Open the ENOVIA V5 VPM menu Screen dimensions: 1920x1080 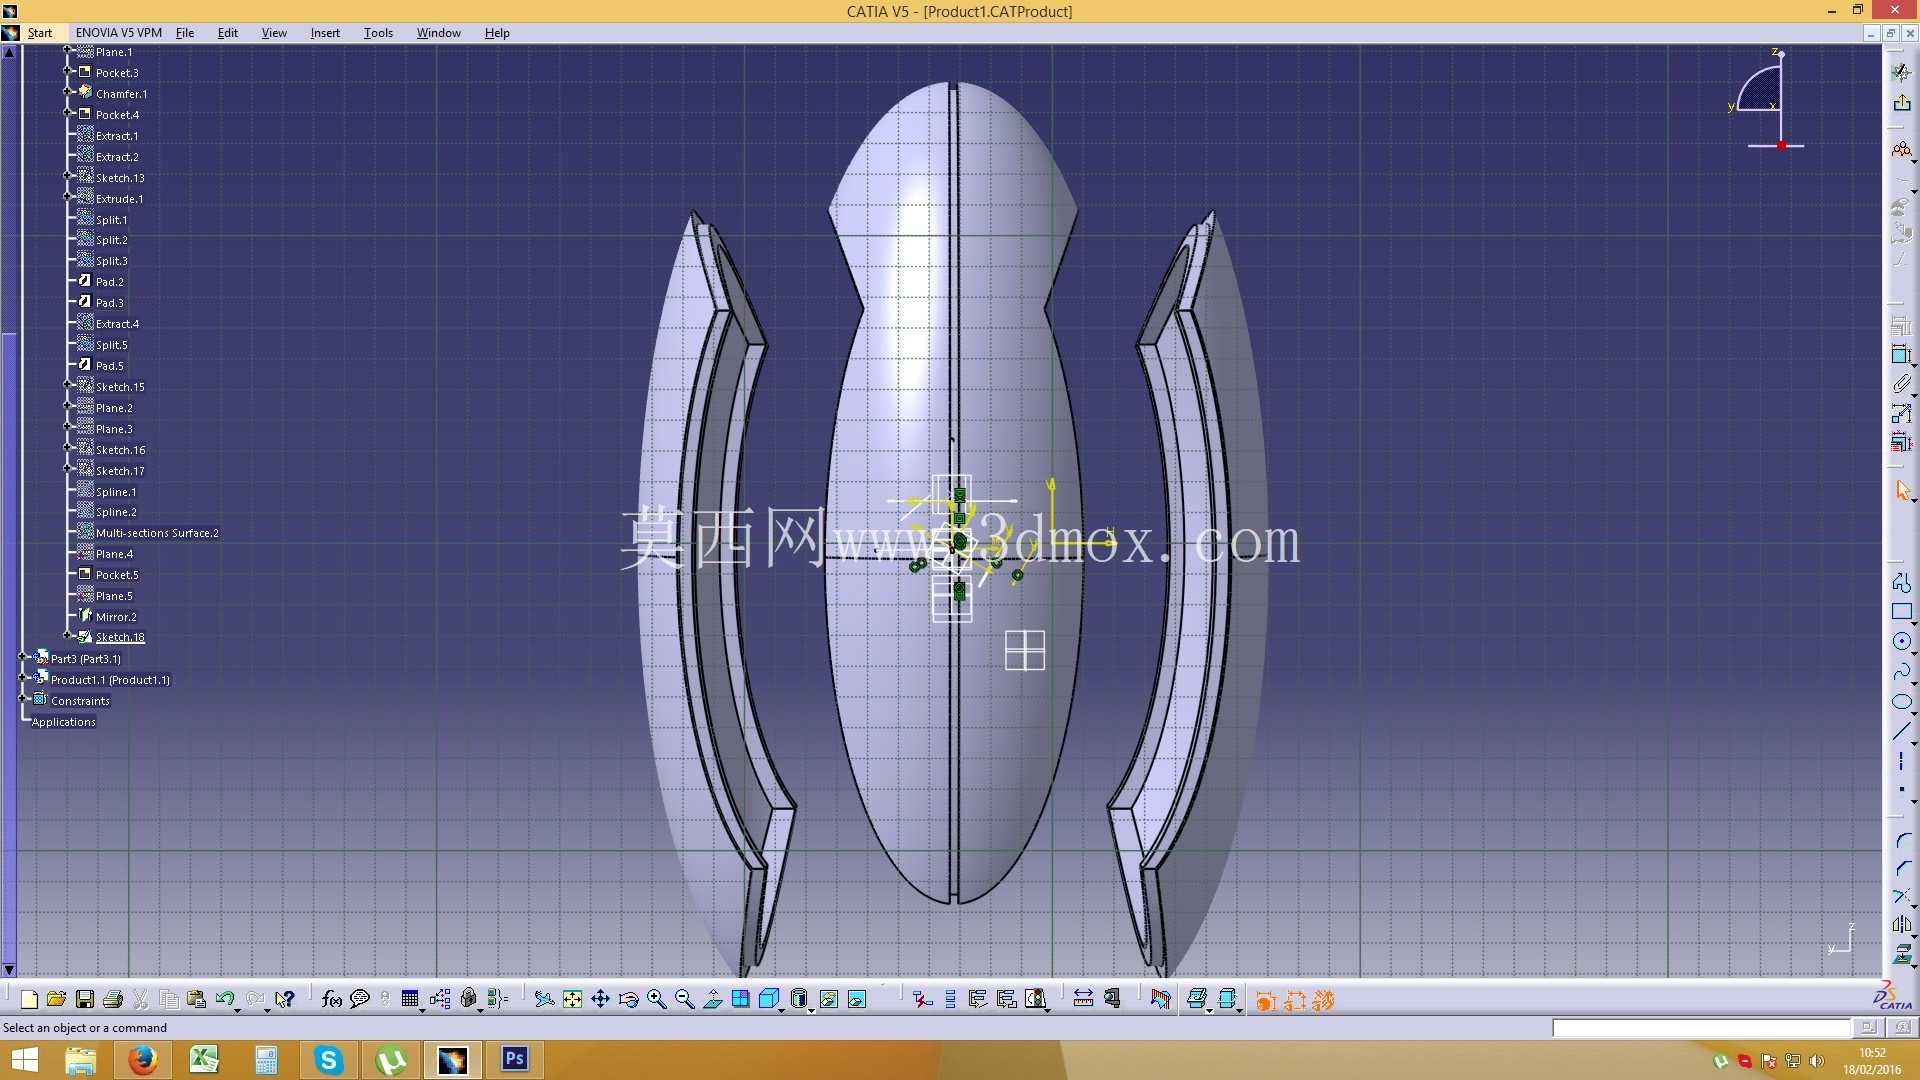pos(119,33)
